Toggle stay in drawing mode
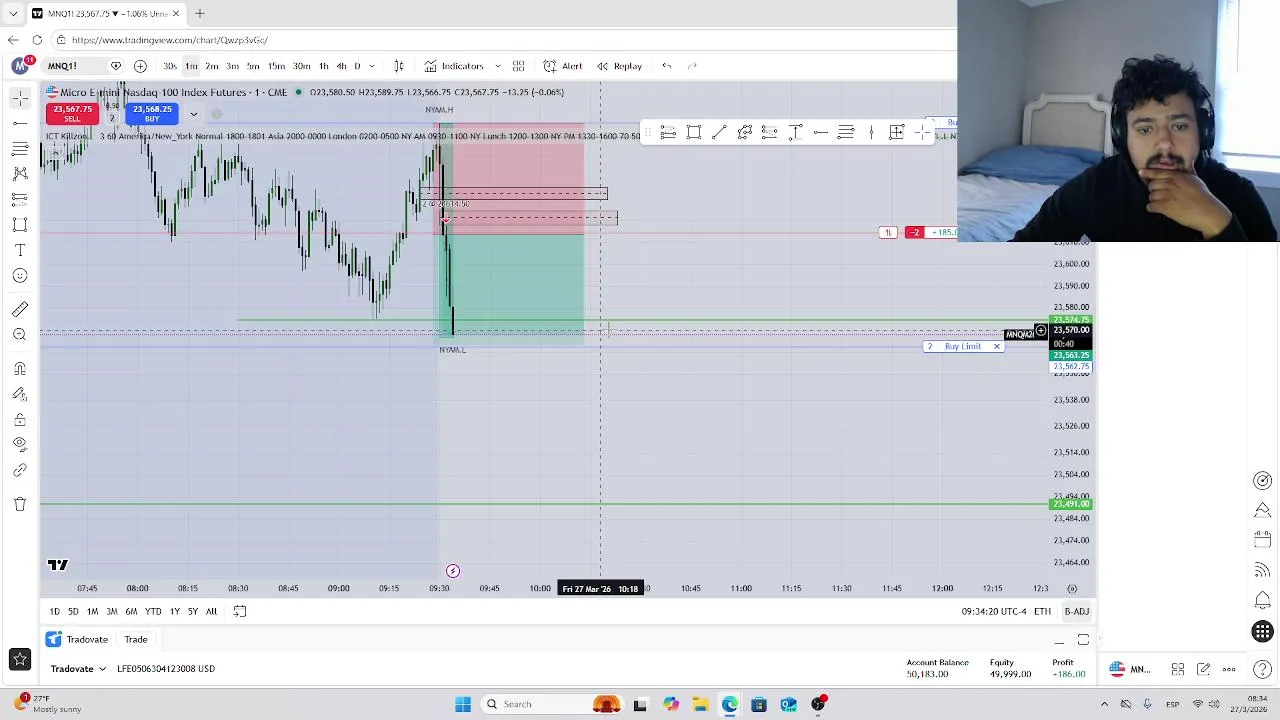Image resolution: width=1280 pixels, height=720 pixels. pyautogui.click(x=20, y=395)
